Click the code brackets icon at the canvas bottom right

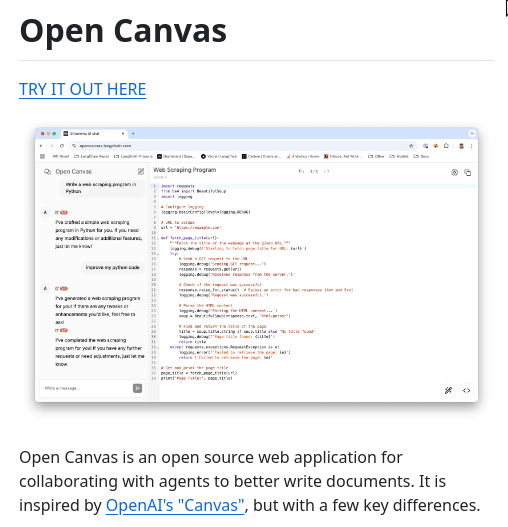point(466,390)
